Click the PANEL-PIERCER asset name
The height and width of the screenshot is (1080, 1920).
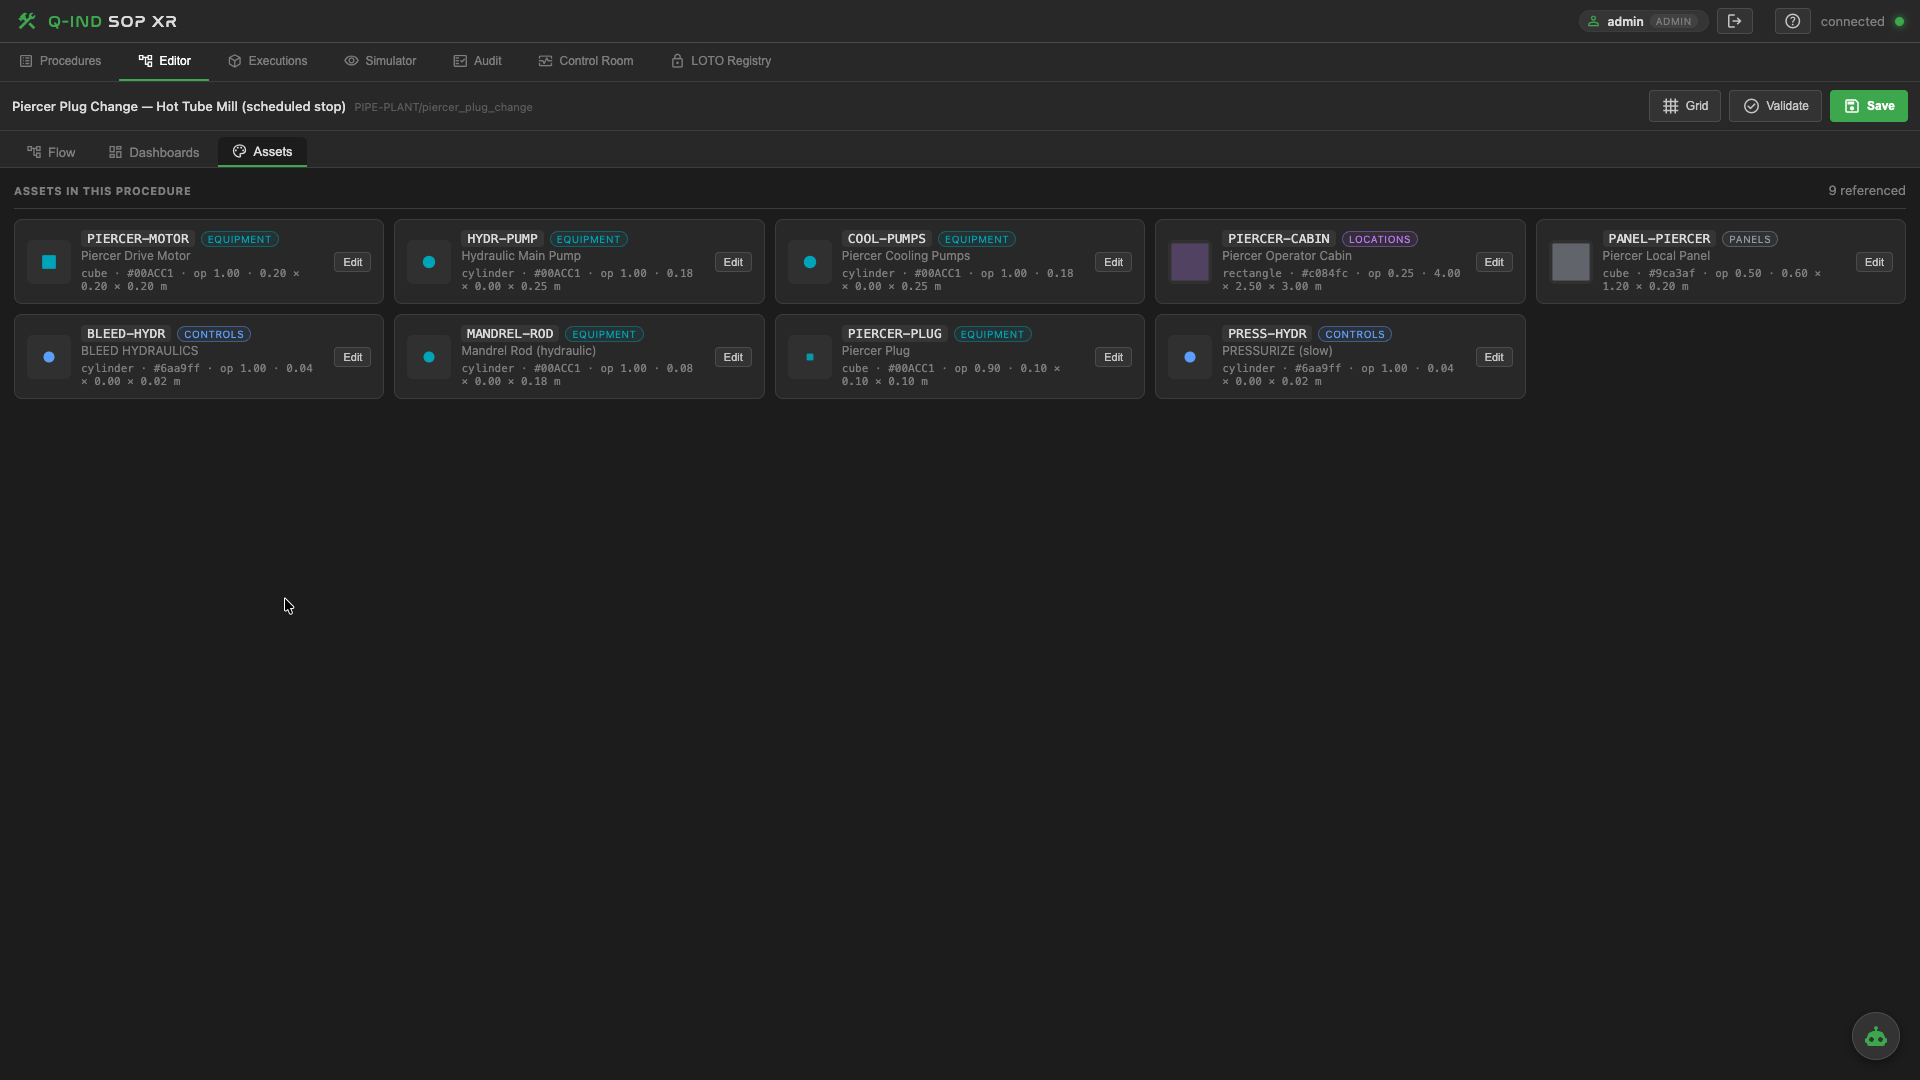click(1659, 239)
